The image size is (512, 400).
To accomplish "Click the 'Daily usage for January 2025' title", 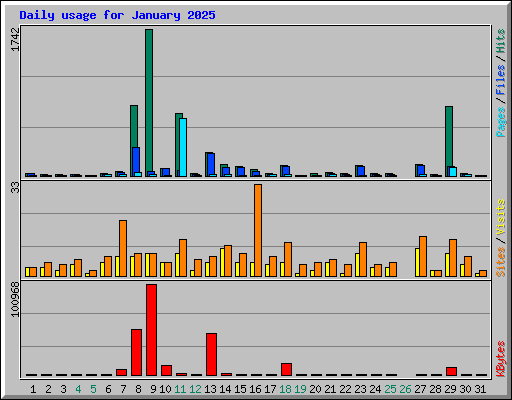I will click(117, 15).
